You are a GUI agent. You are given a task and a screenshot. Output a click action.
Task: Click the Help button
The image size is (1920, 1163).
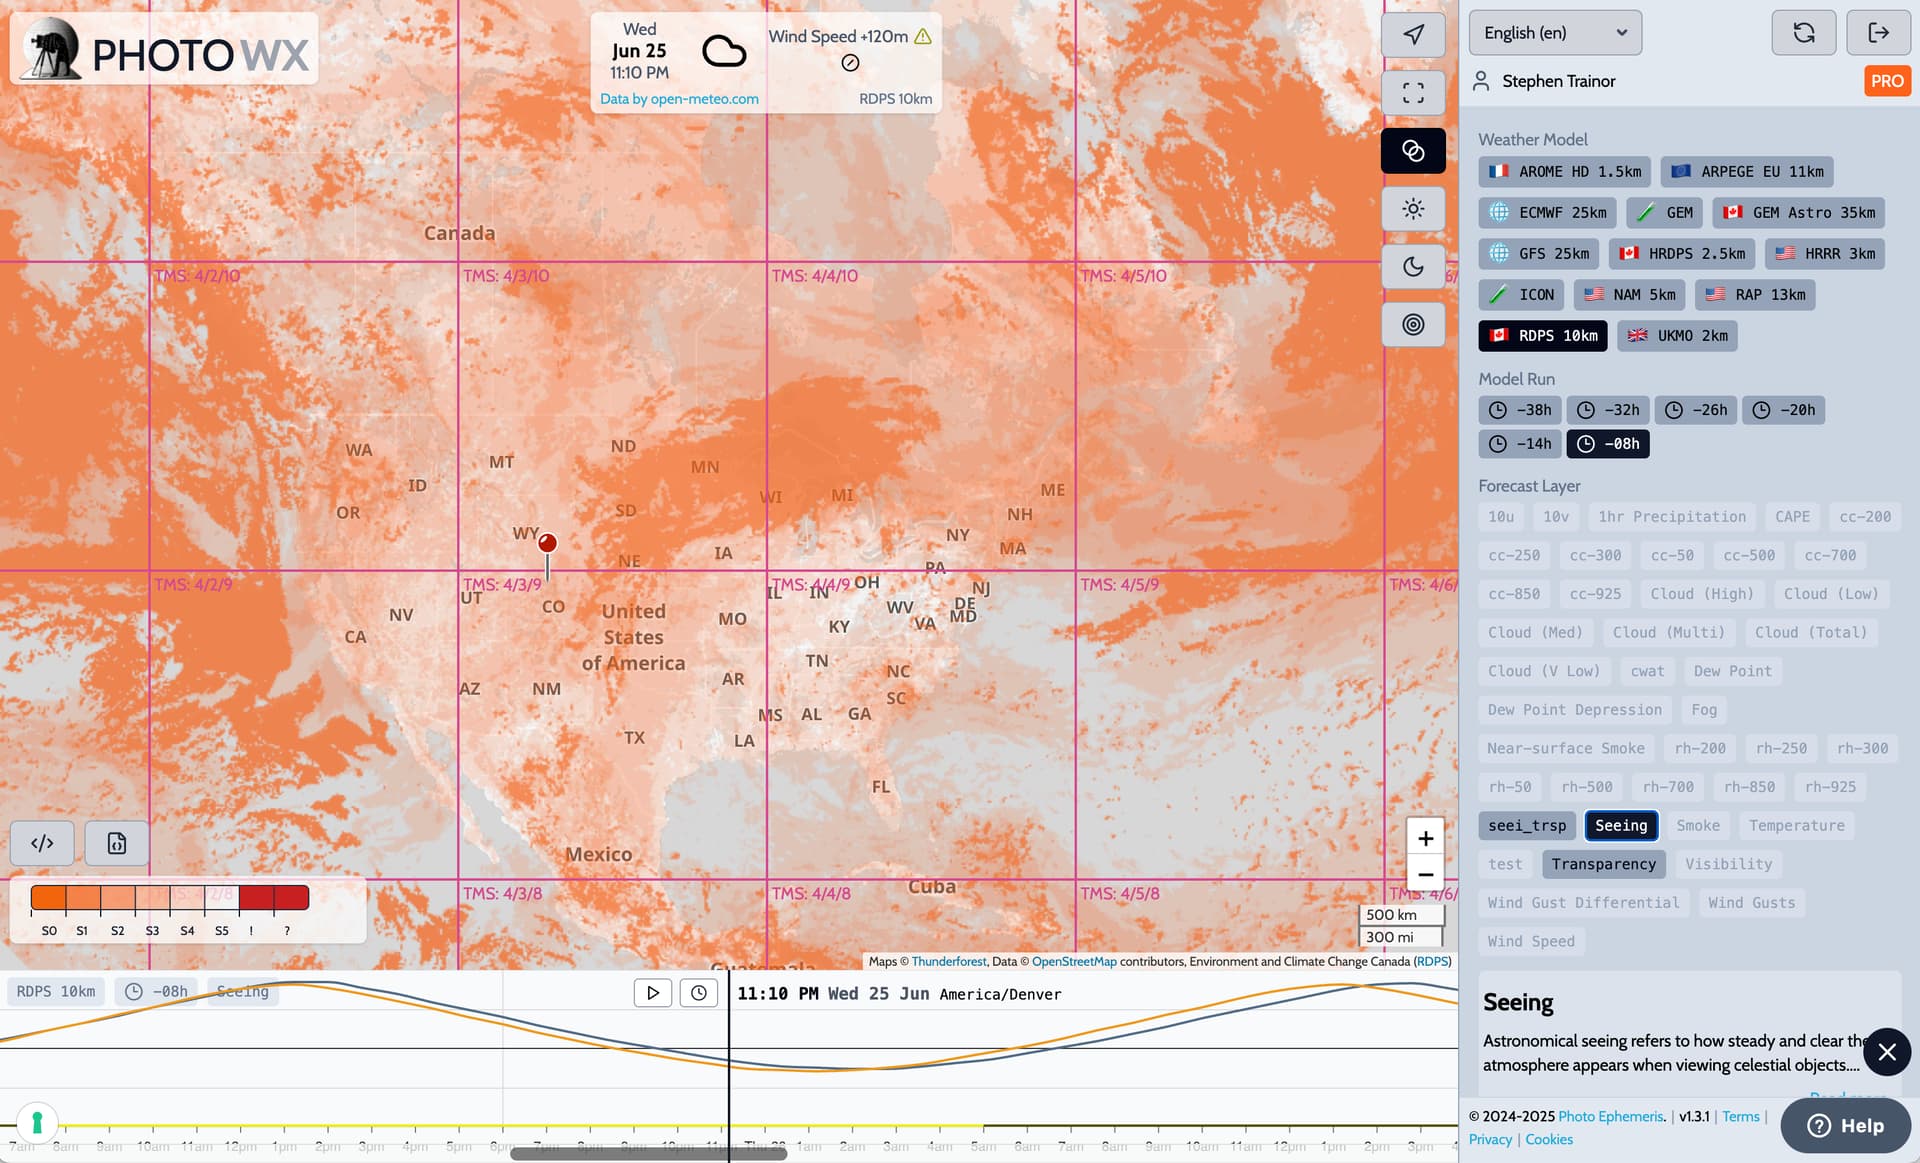(x=1845, y=1125)
